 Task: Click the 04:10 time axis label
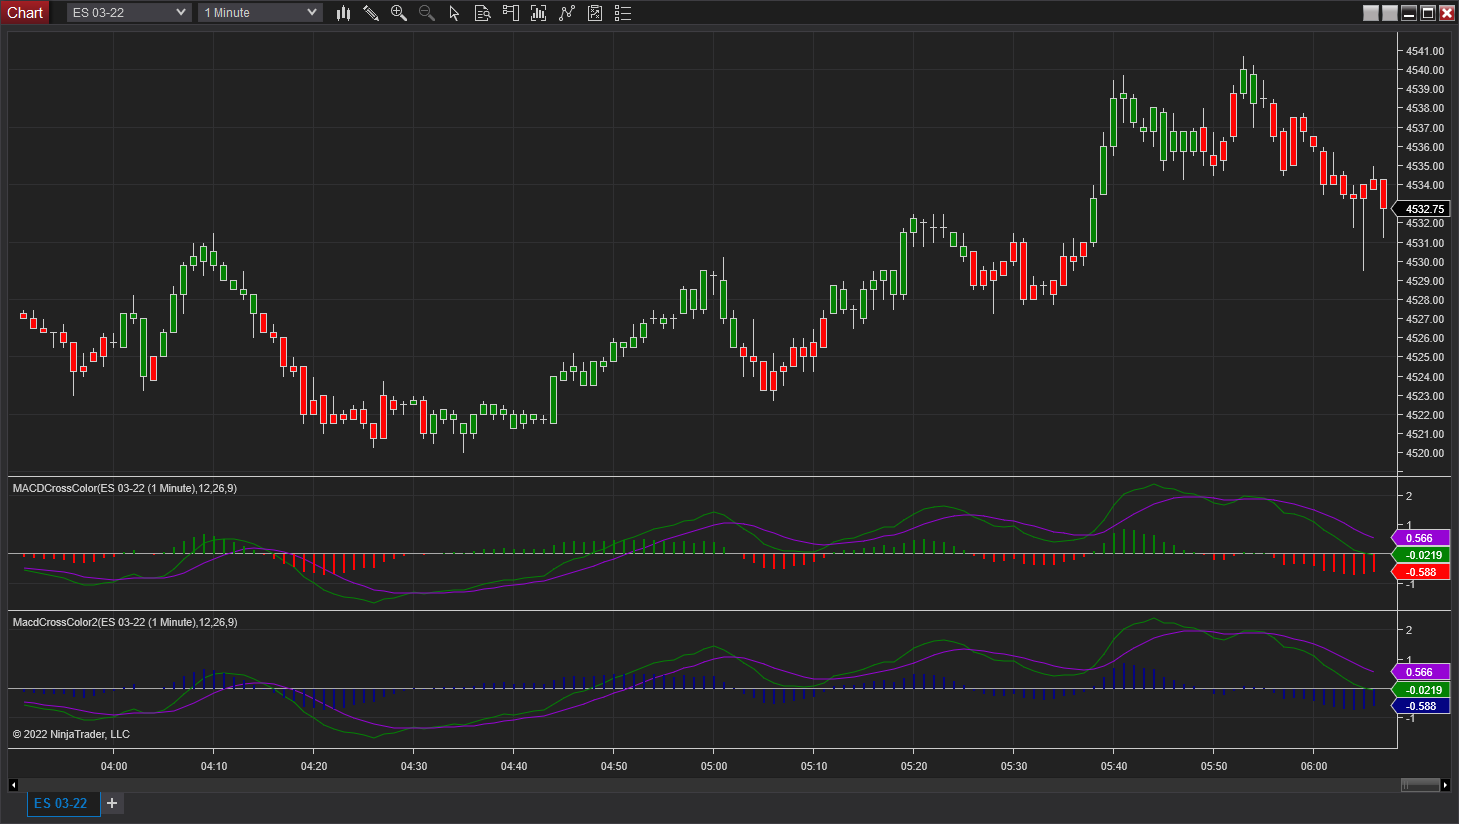[214, 766]
